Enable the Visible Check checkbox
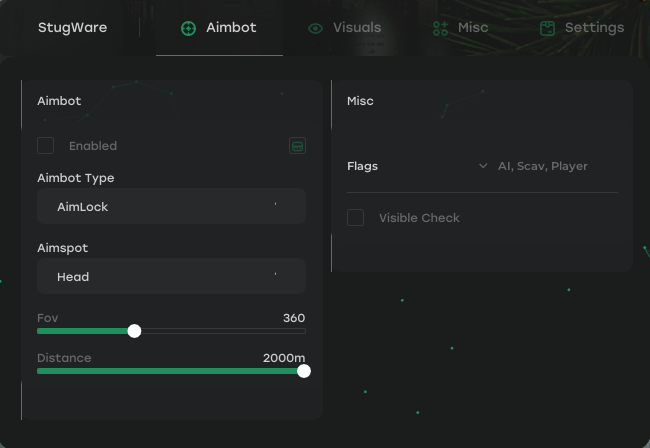Screen dimensions: 650x448 (x=355, y=218)
